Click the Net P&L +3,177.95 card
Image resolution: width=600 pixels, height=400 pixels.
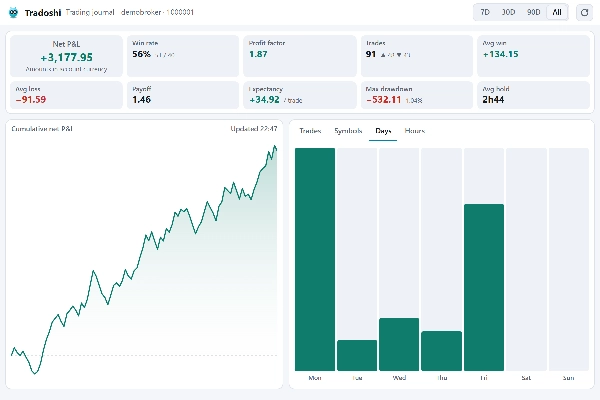(x=66, y=56)
